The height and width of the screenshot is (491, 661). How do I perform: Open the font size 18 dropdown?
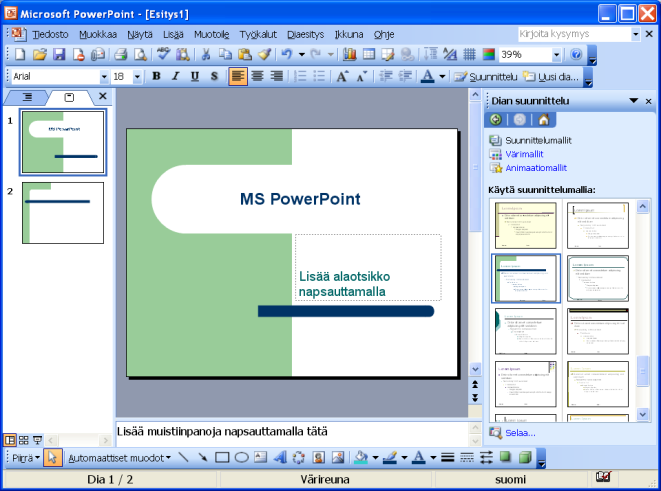(x=137, y=77)
